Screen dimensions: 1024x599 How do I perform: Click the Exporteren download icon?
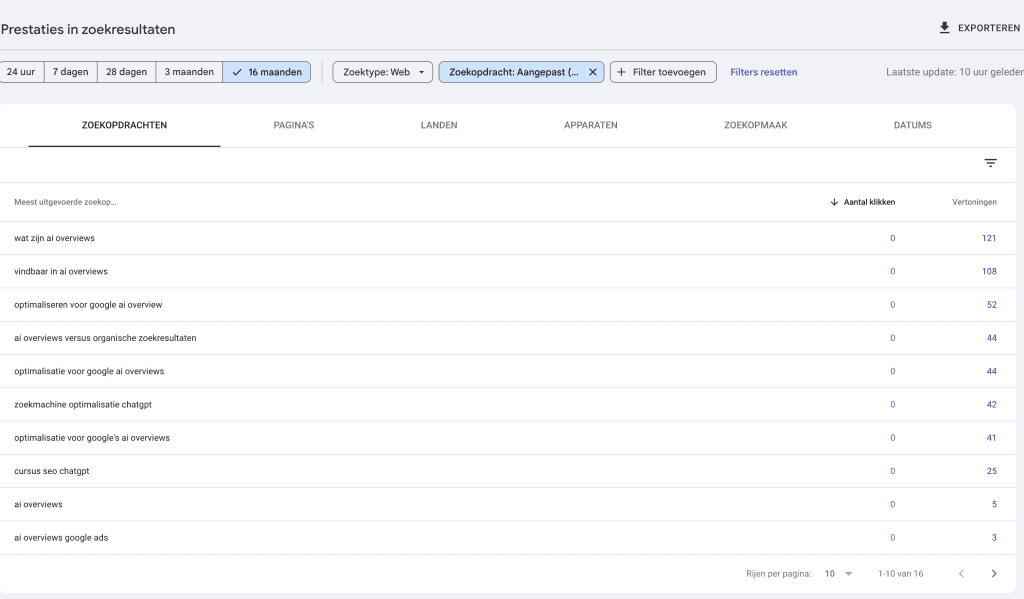(944, 28)
